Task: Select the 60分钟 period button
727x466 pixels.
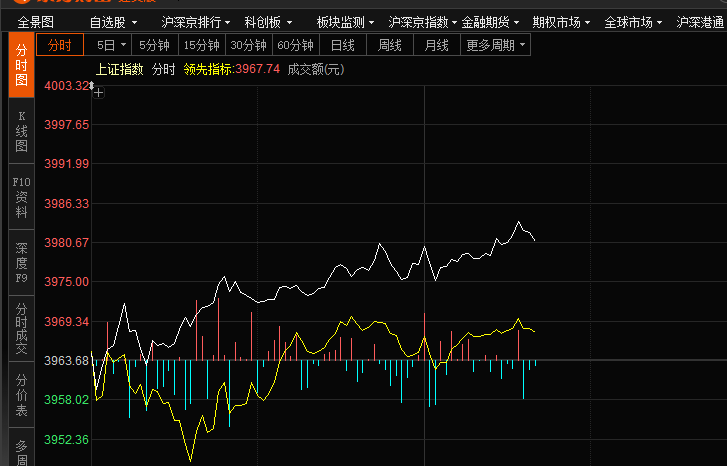Action: coord(295,45)
